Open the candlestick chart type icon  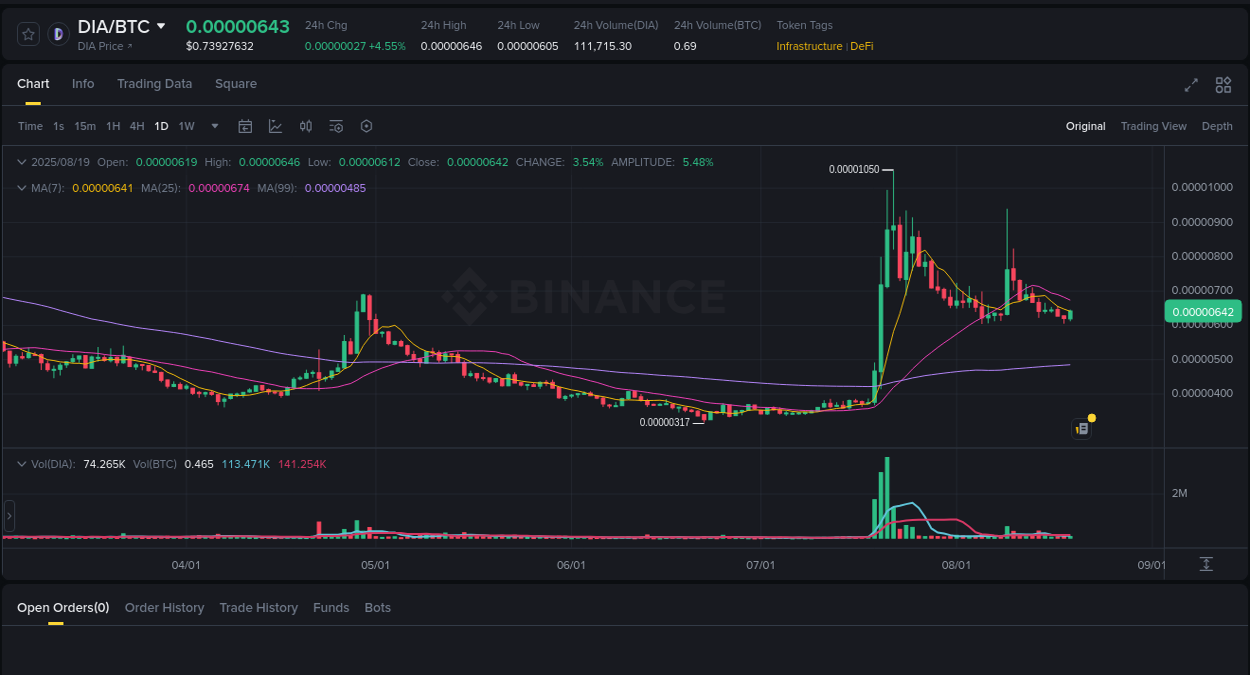pos(306,126)
